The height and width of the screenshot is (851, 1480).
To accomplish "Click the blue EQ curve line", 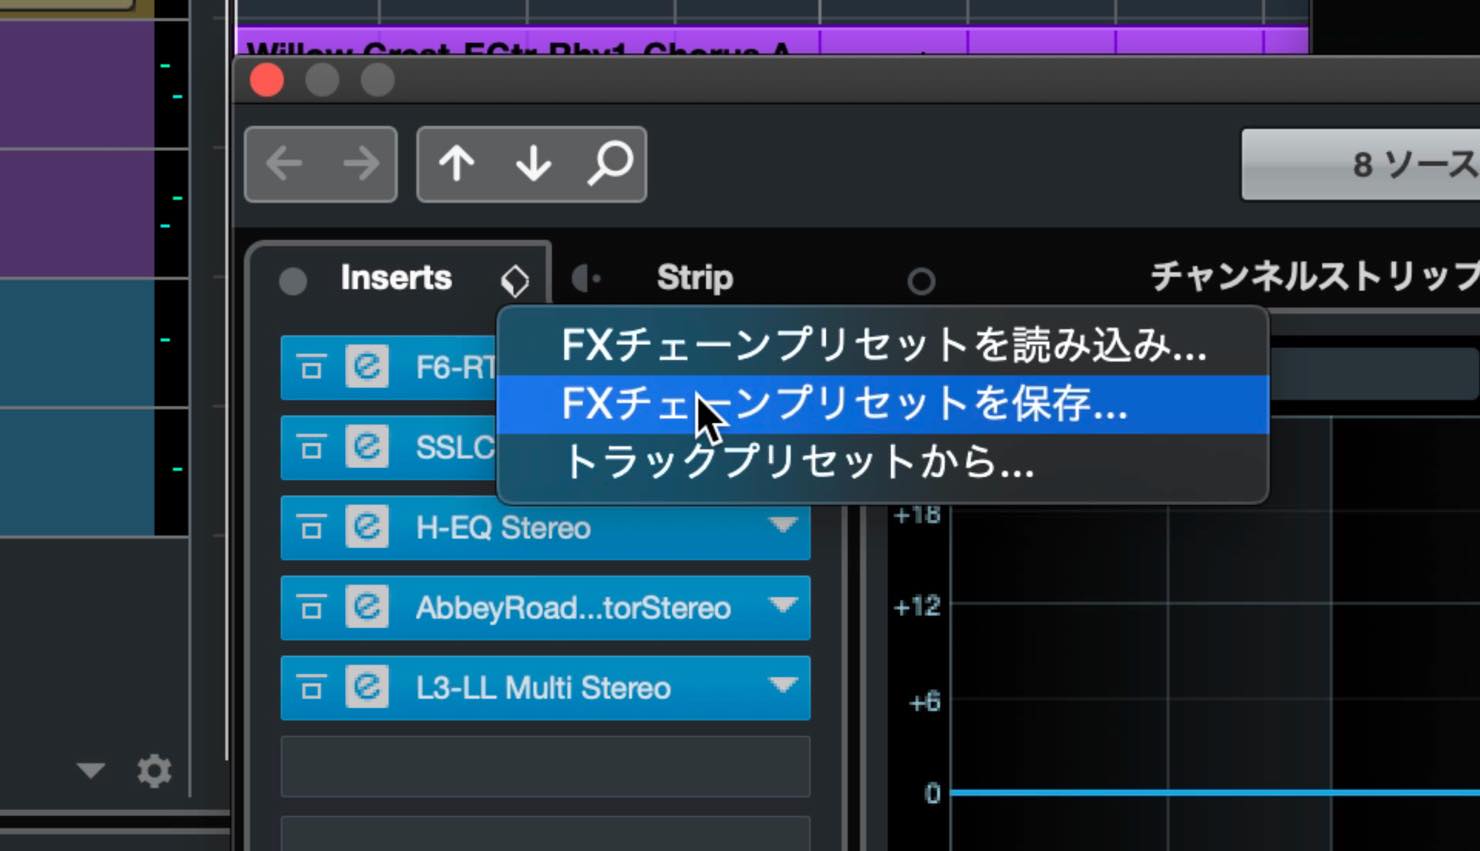I will [1214, 793].
